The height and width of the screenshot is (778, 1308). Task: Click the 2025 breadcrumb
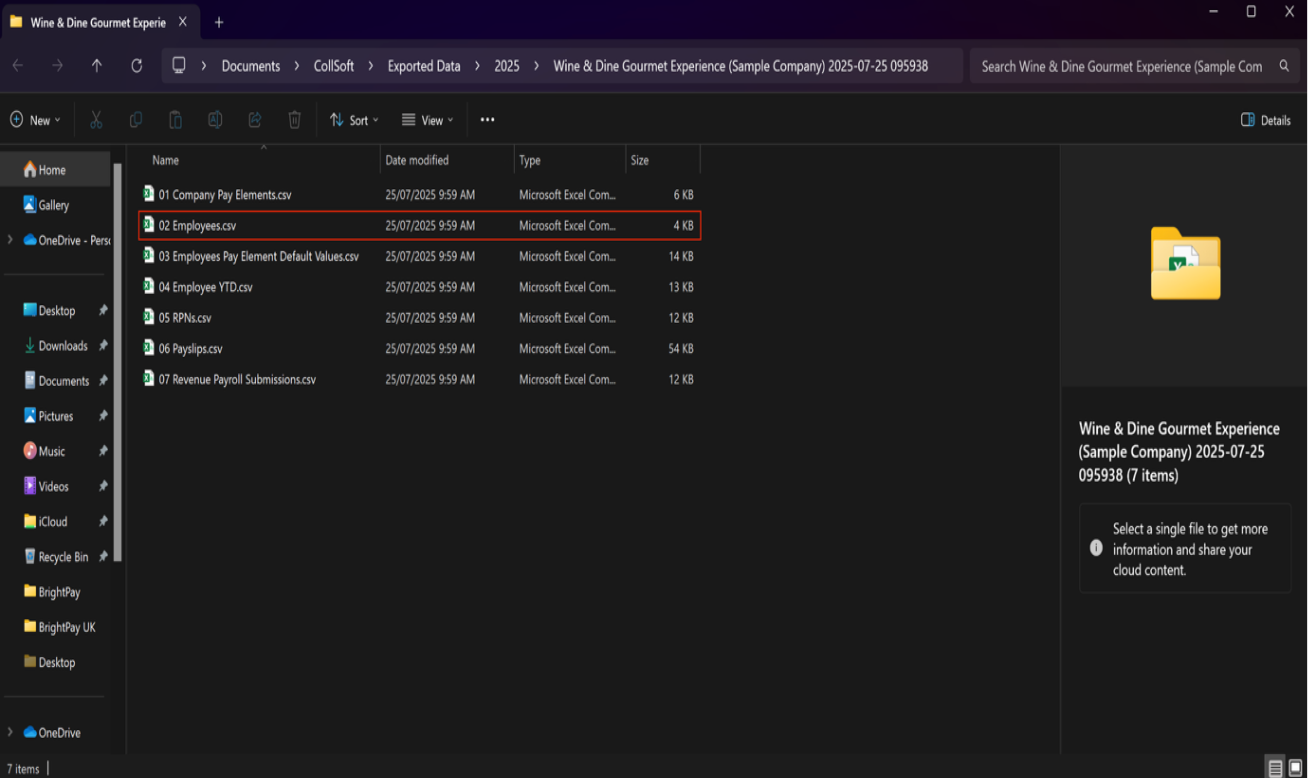pyautogui.click(x=507, y=66)
